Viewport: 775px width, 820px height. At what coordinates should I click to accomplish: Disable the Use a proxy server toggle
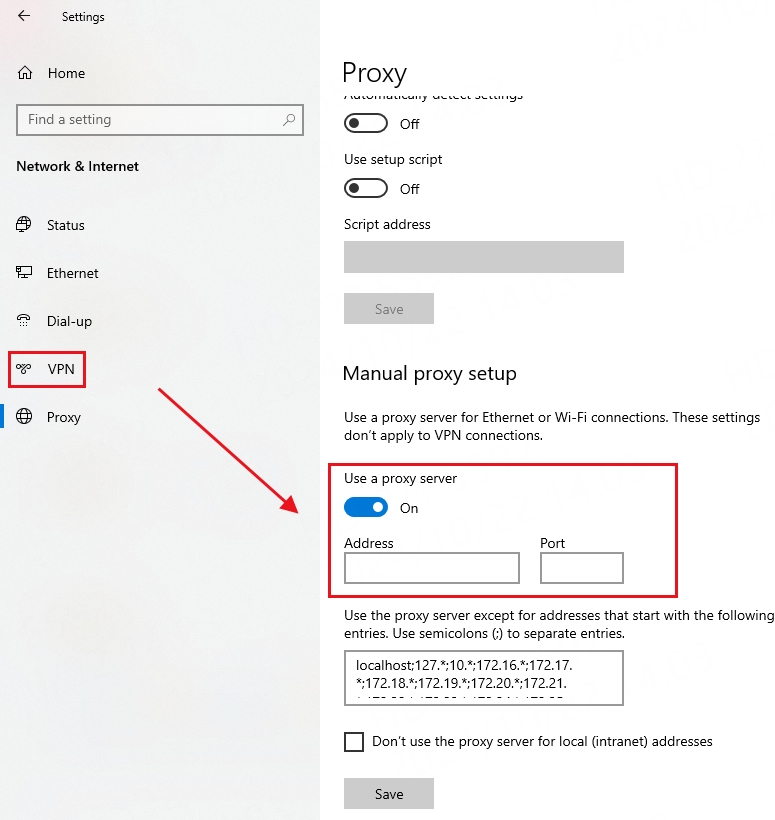pyautogui.click(x=366, y=508)
